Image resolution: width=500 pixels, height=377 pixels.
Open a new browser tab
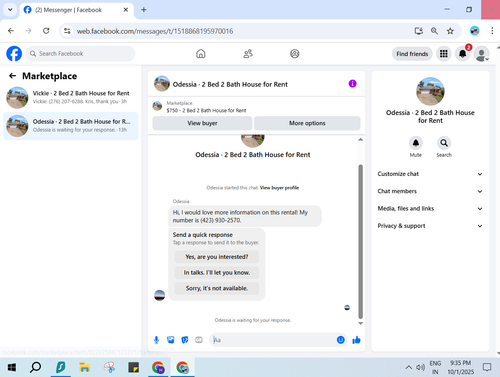click(x=144, y=10)
